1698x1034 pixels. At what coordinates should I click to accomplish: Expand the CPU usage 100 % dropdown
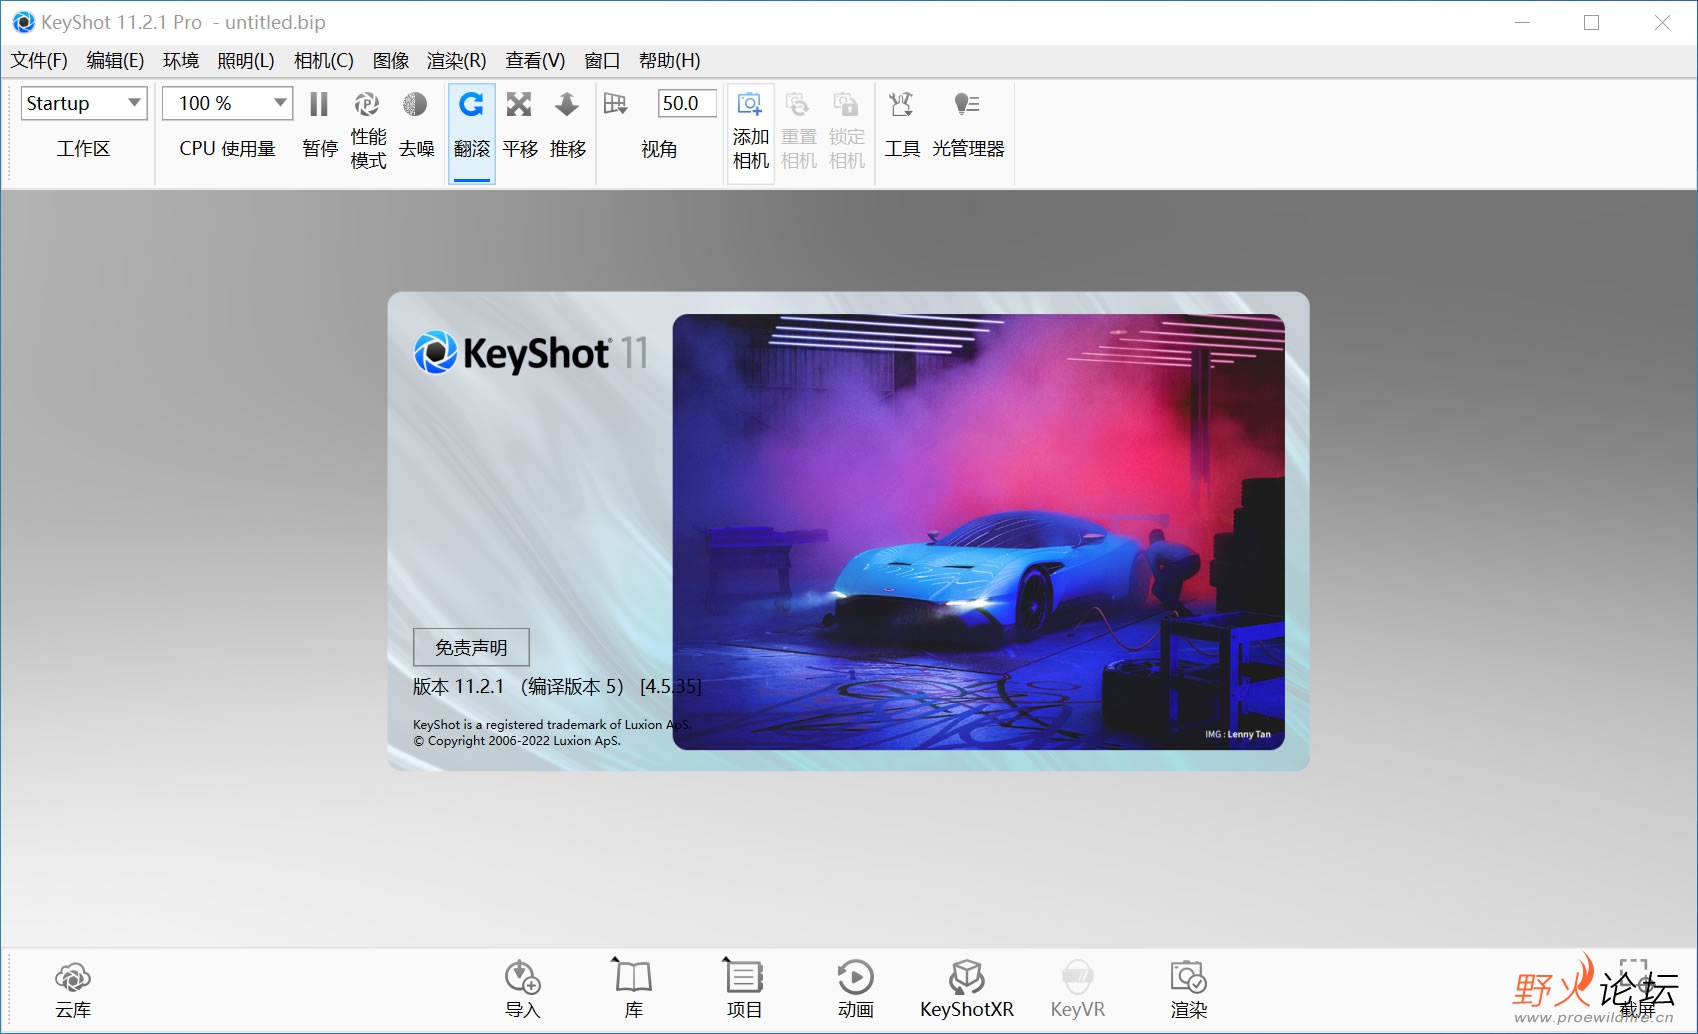click(227, 103)
